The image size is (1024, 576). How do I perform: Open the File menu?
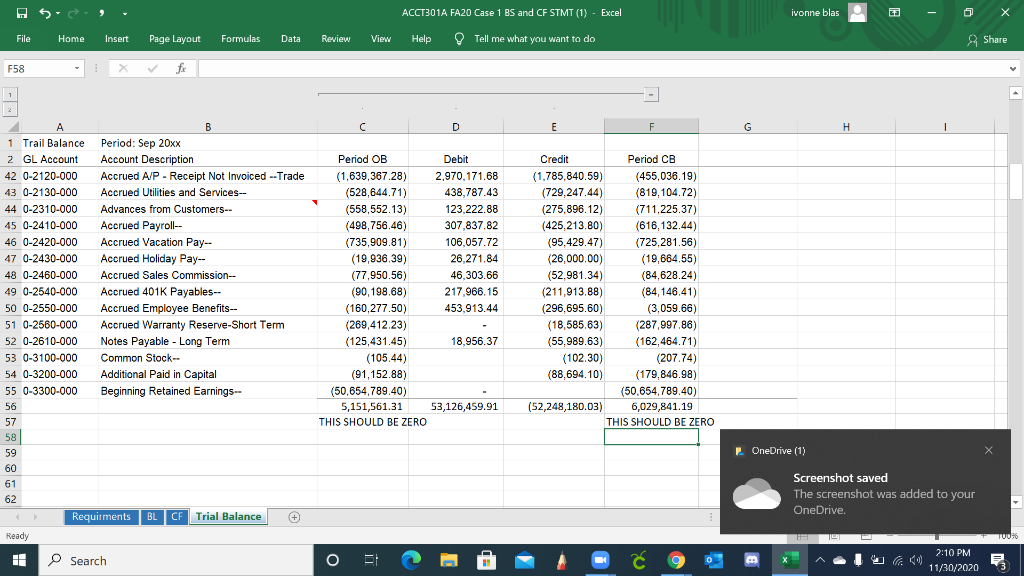(x=24, y=39)
